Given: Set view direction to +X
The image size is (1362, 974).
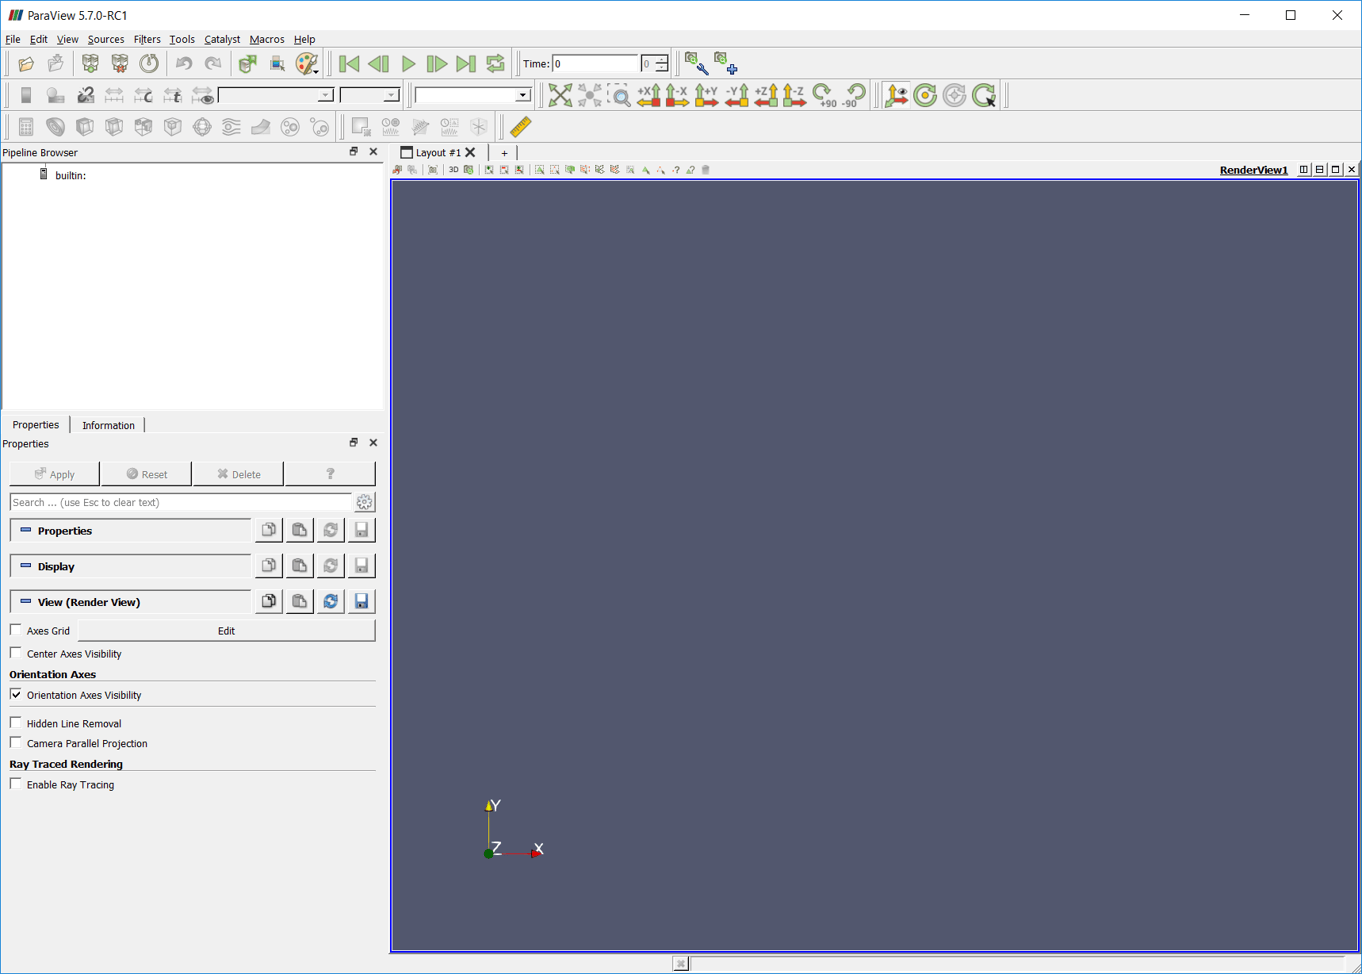Looking at the screenshot, I should click(x=649, y=95).
